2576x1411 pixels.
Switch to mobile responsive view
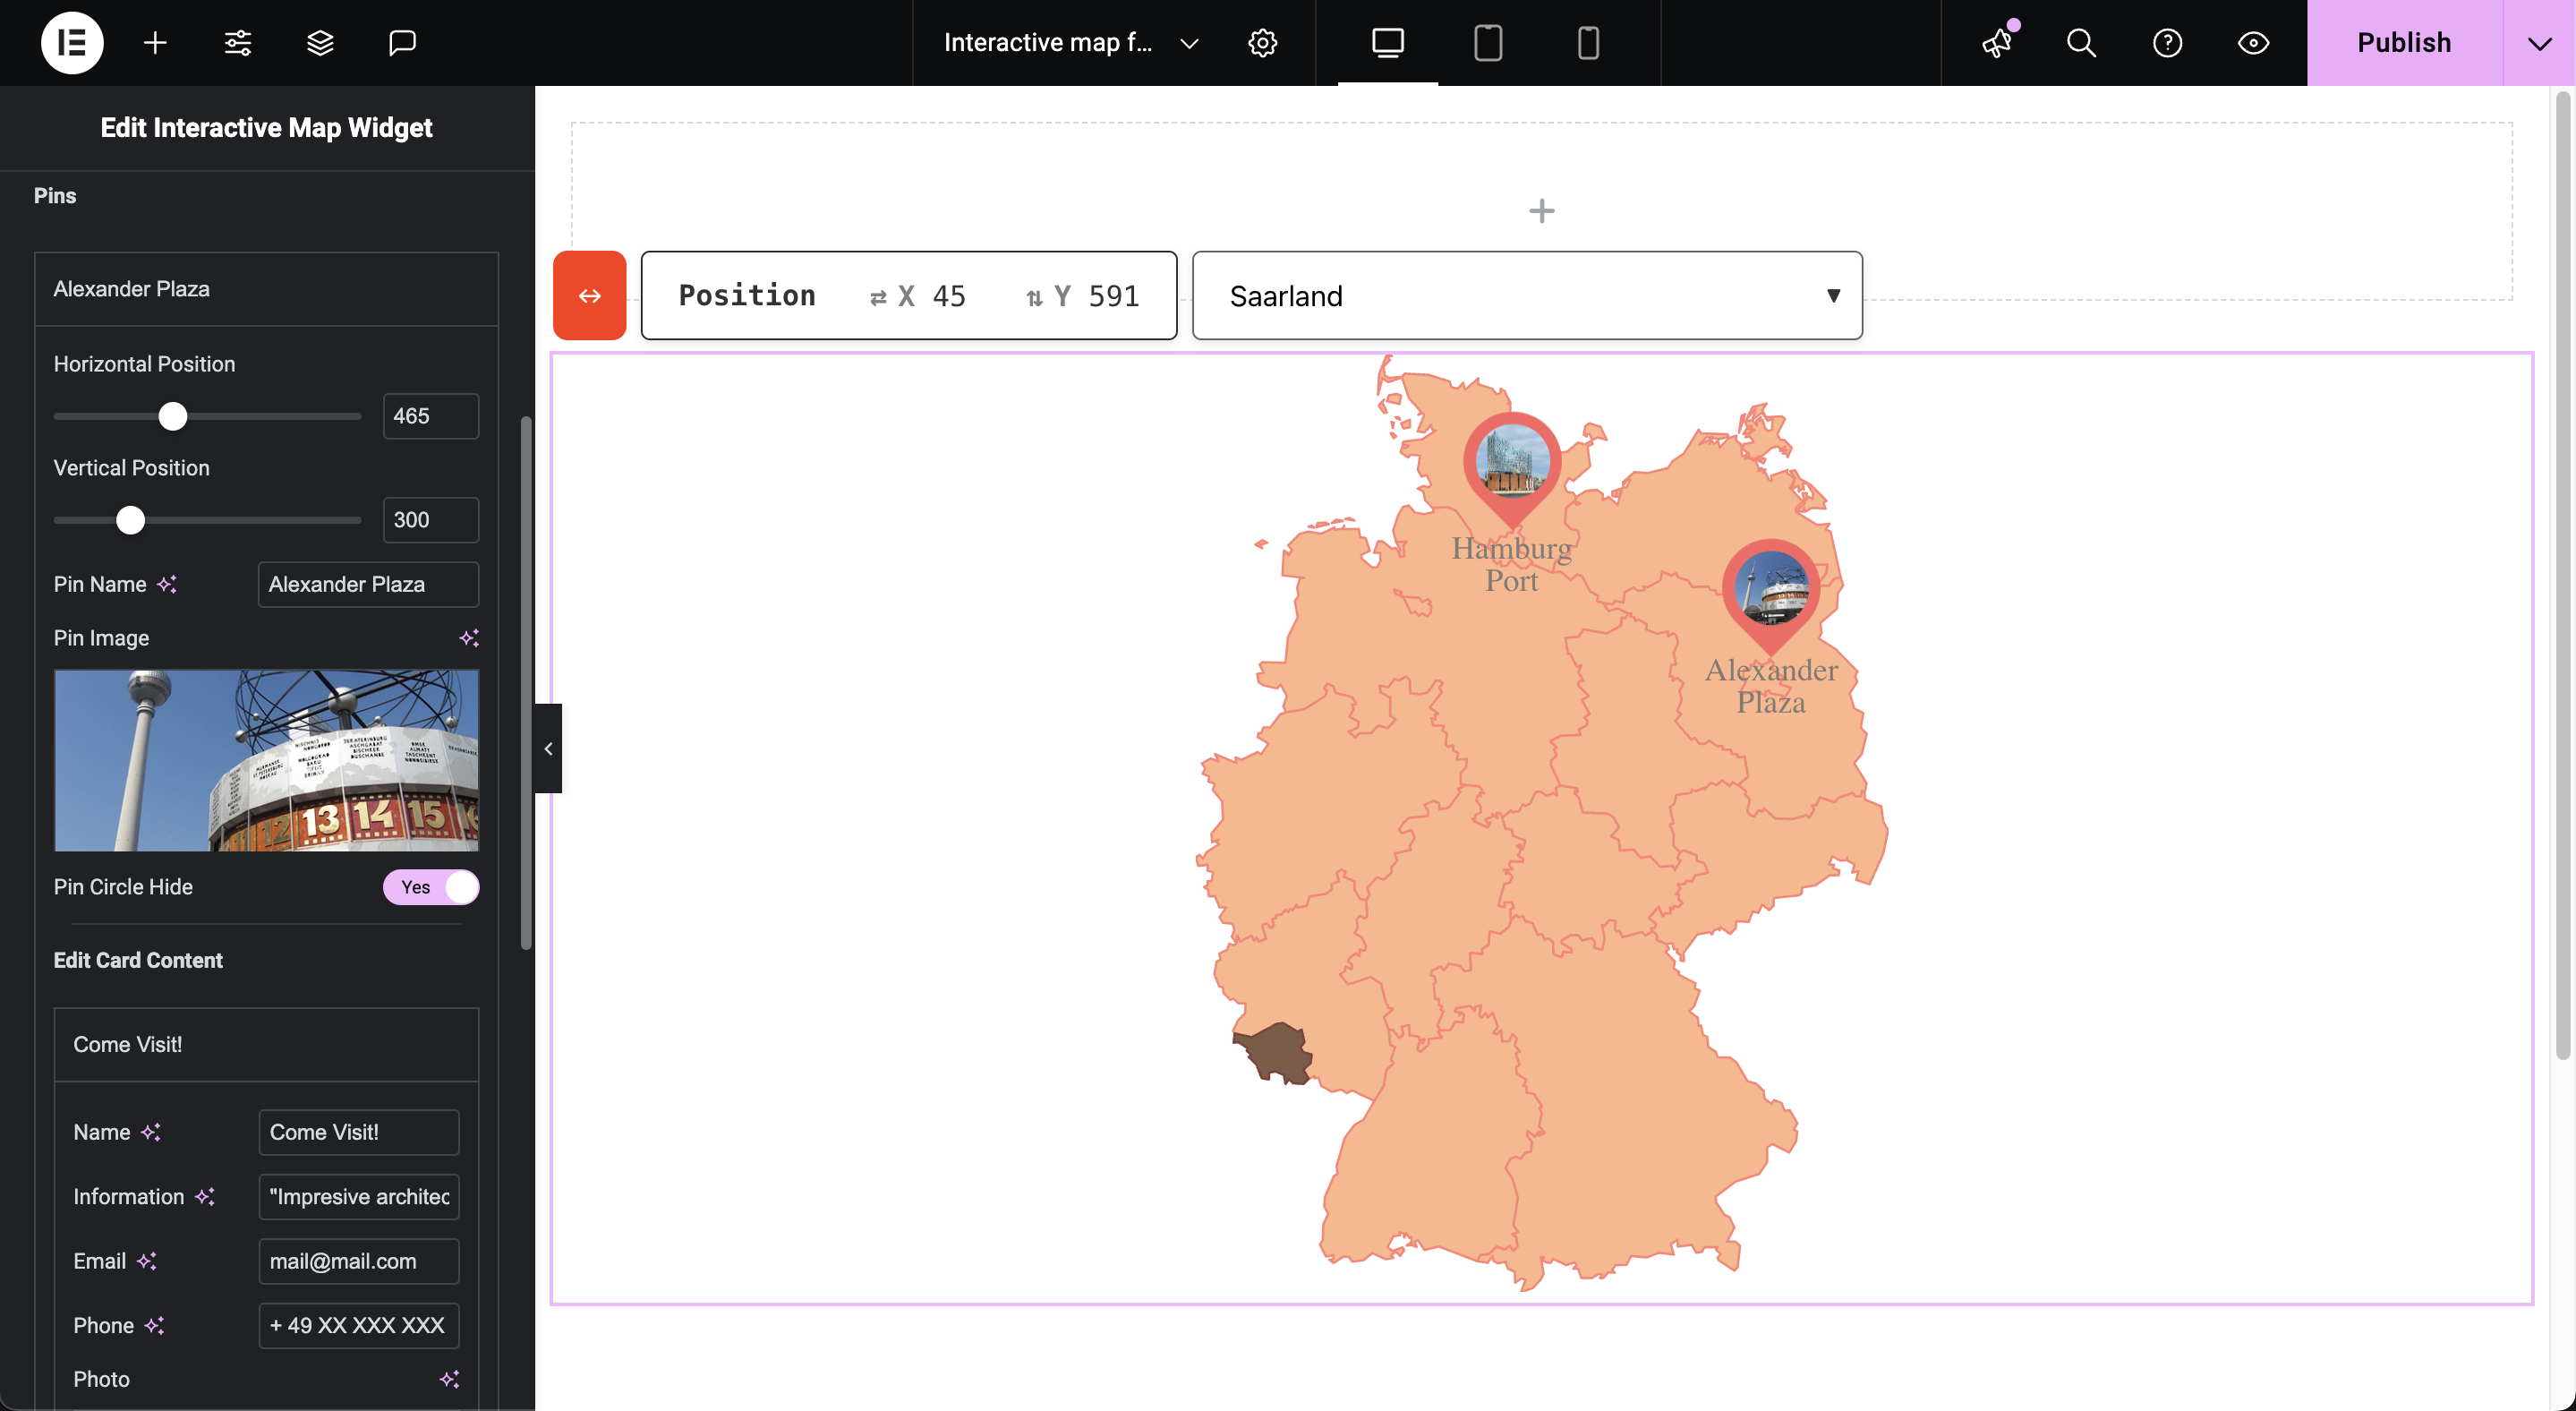tap(1588, 43)
